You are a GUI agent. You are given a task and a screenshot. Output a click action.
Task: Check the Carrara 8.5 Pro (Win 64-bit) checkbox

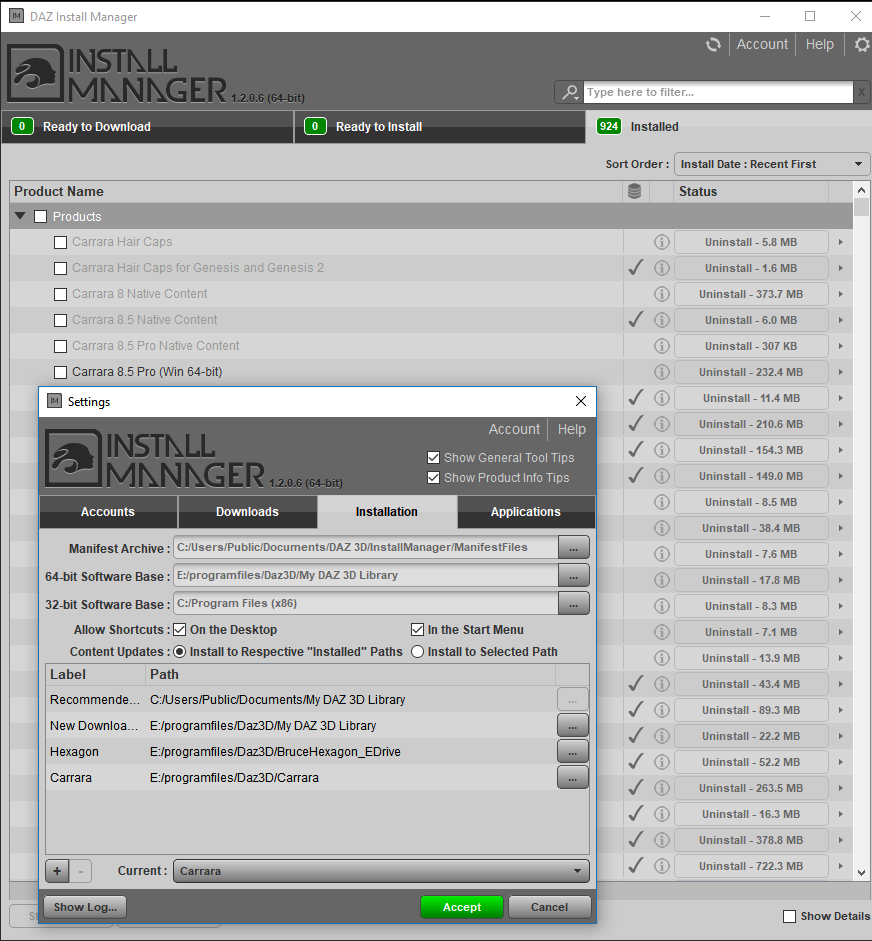coord(60,373)
